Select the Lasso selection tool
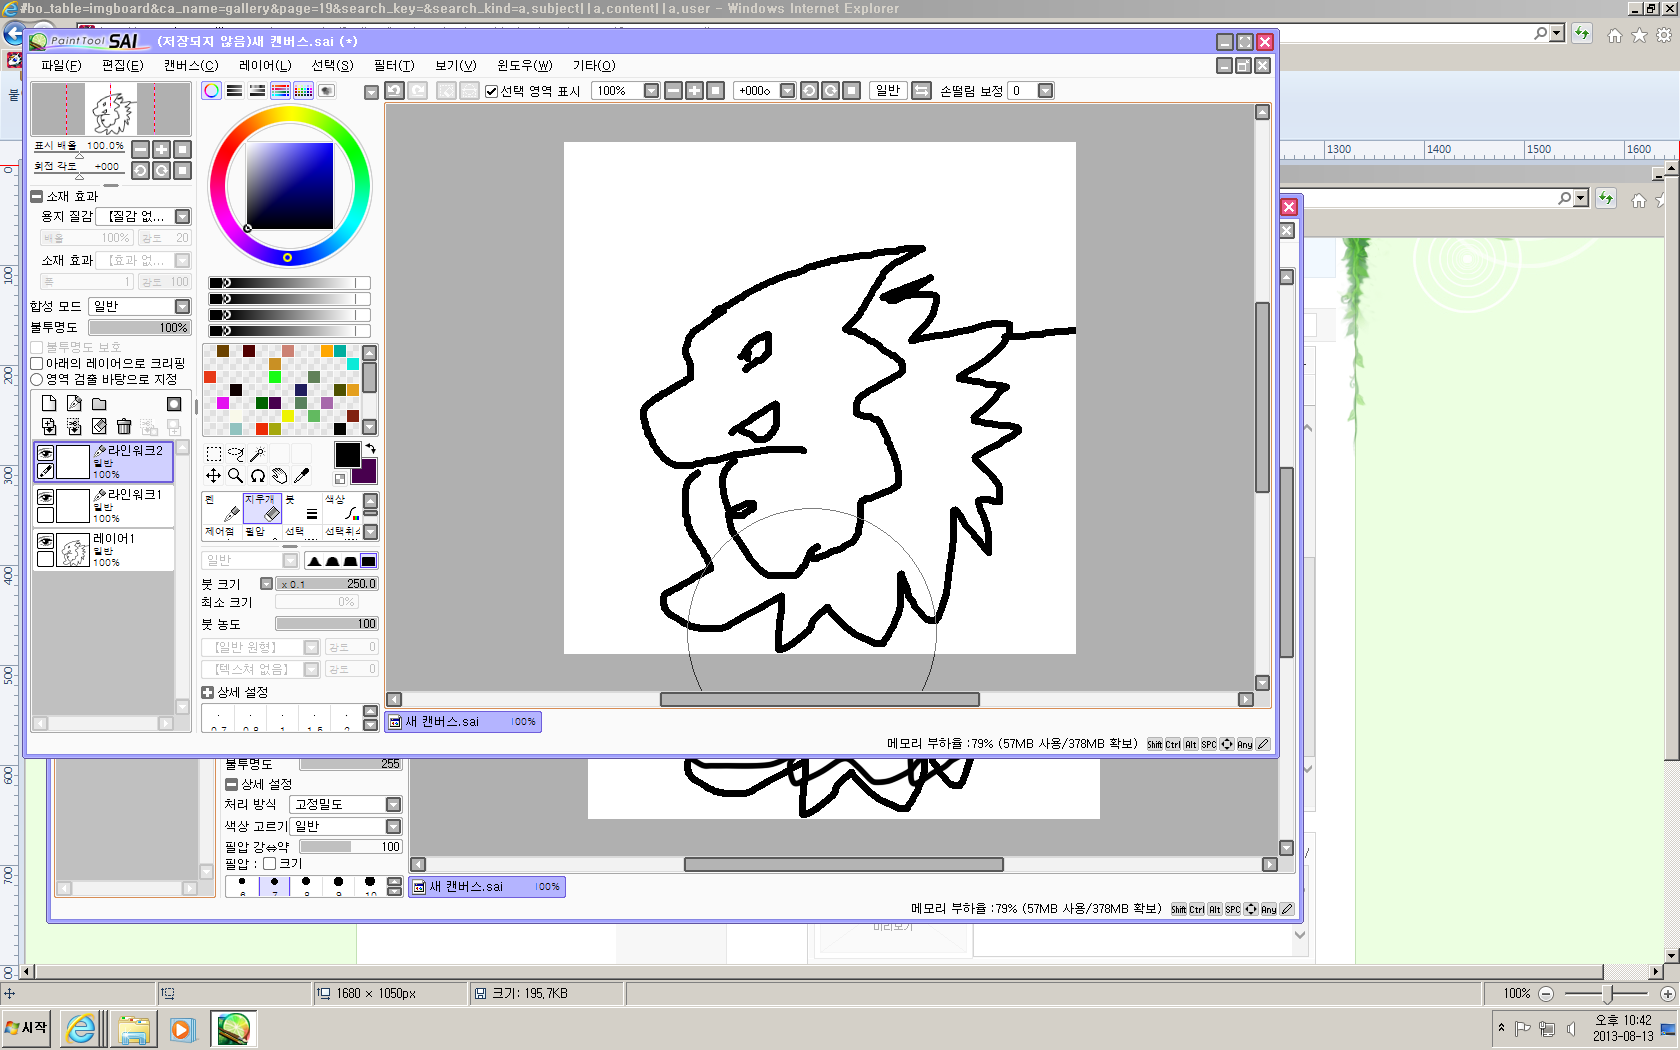The image size is (1680, 1050). click(x=236, y=454)
